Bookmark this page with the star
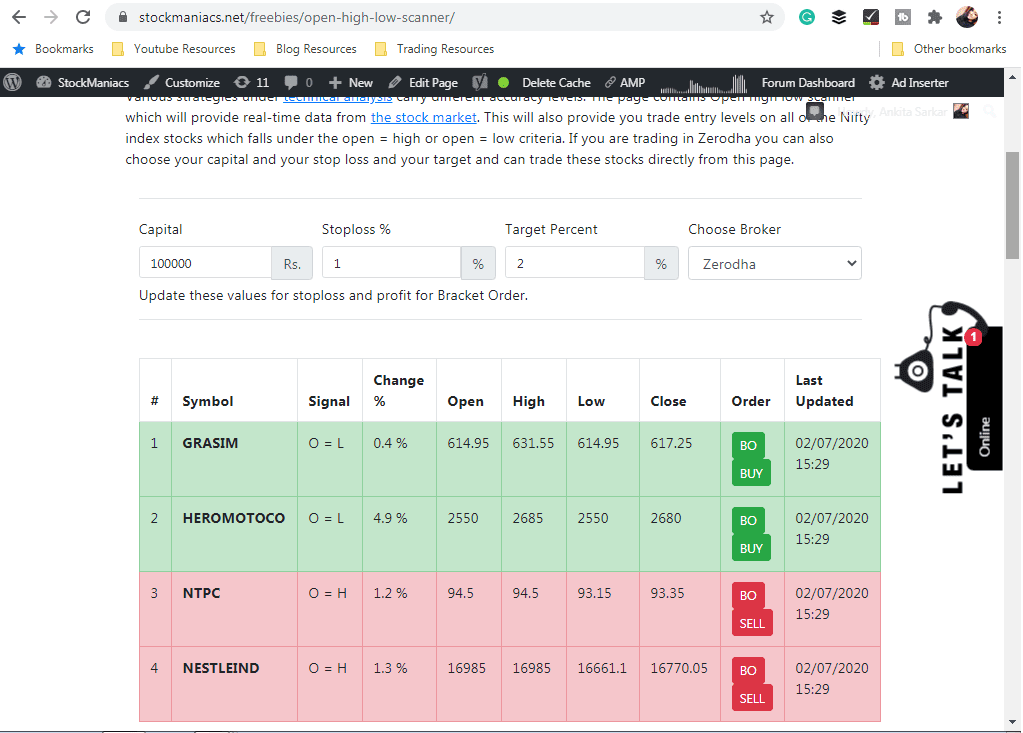Image resolution: width=1023 pixels, height=733 pixels. pyautogui.click(x=767, y=18)
